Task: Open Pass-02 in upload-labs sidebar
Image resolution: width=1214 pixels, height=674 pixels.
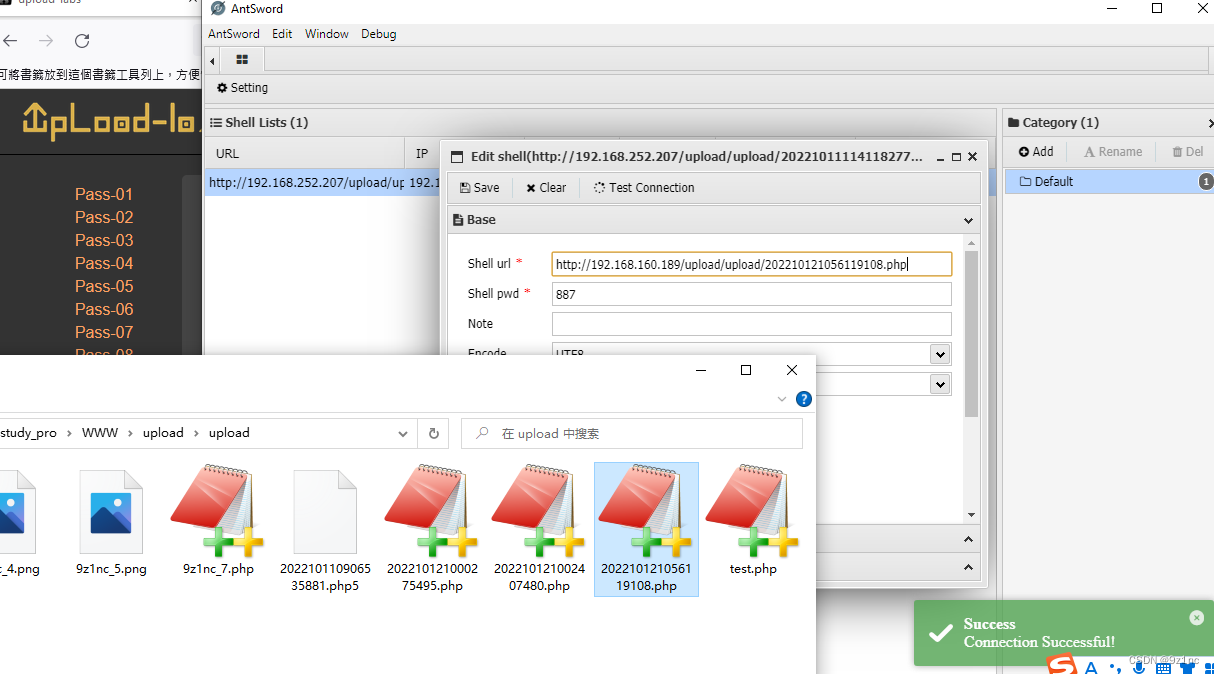Action: pyautogui.click(x=104, y=217)
